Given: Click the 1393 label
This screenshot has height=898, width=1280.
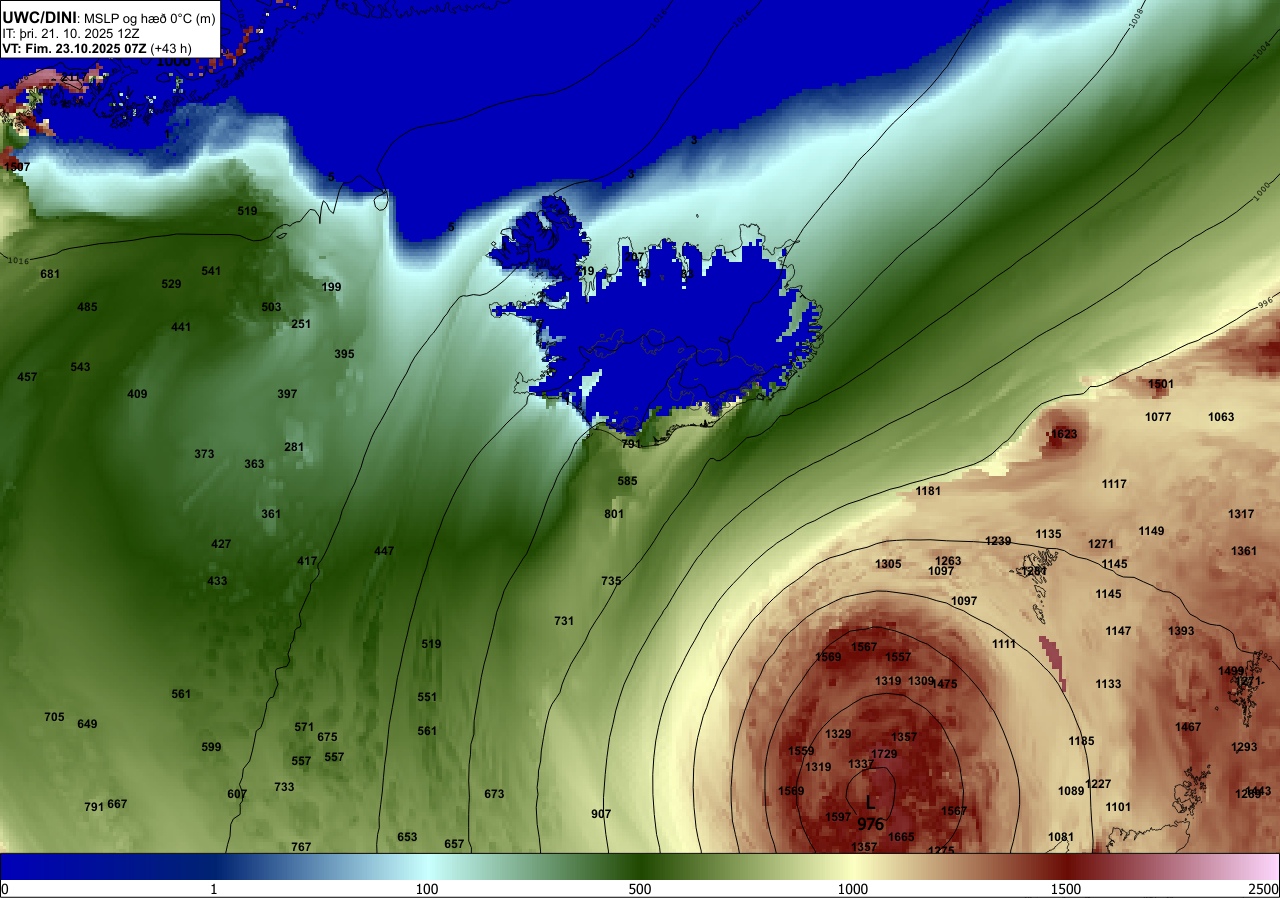Looking at the screenshot, I should coord(1181,631).
